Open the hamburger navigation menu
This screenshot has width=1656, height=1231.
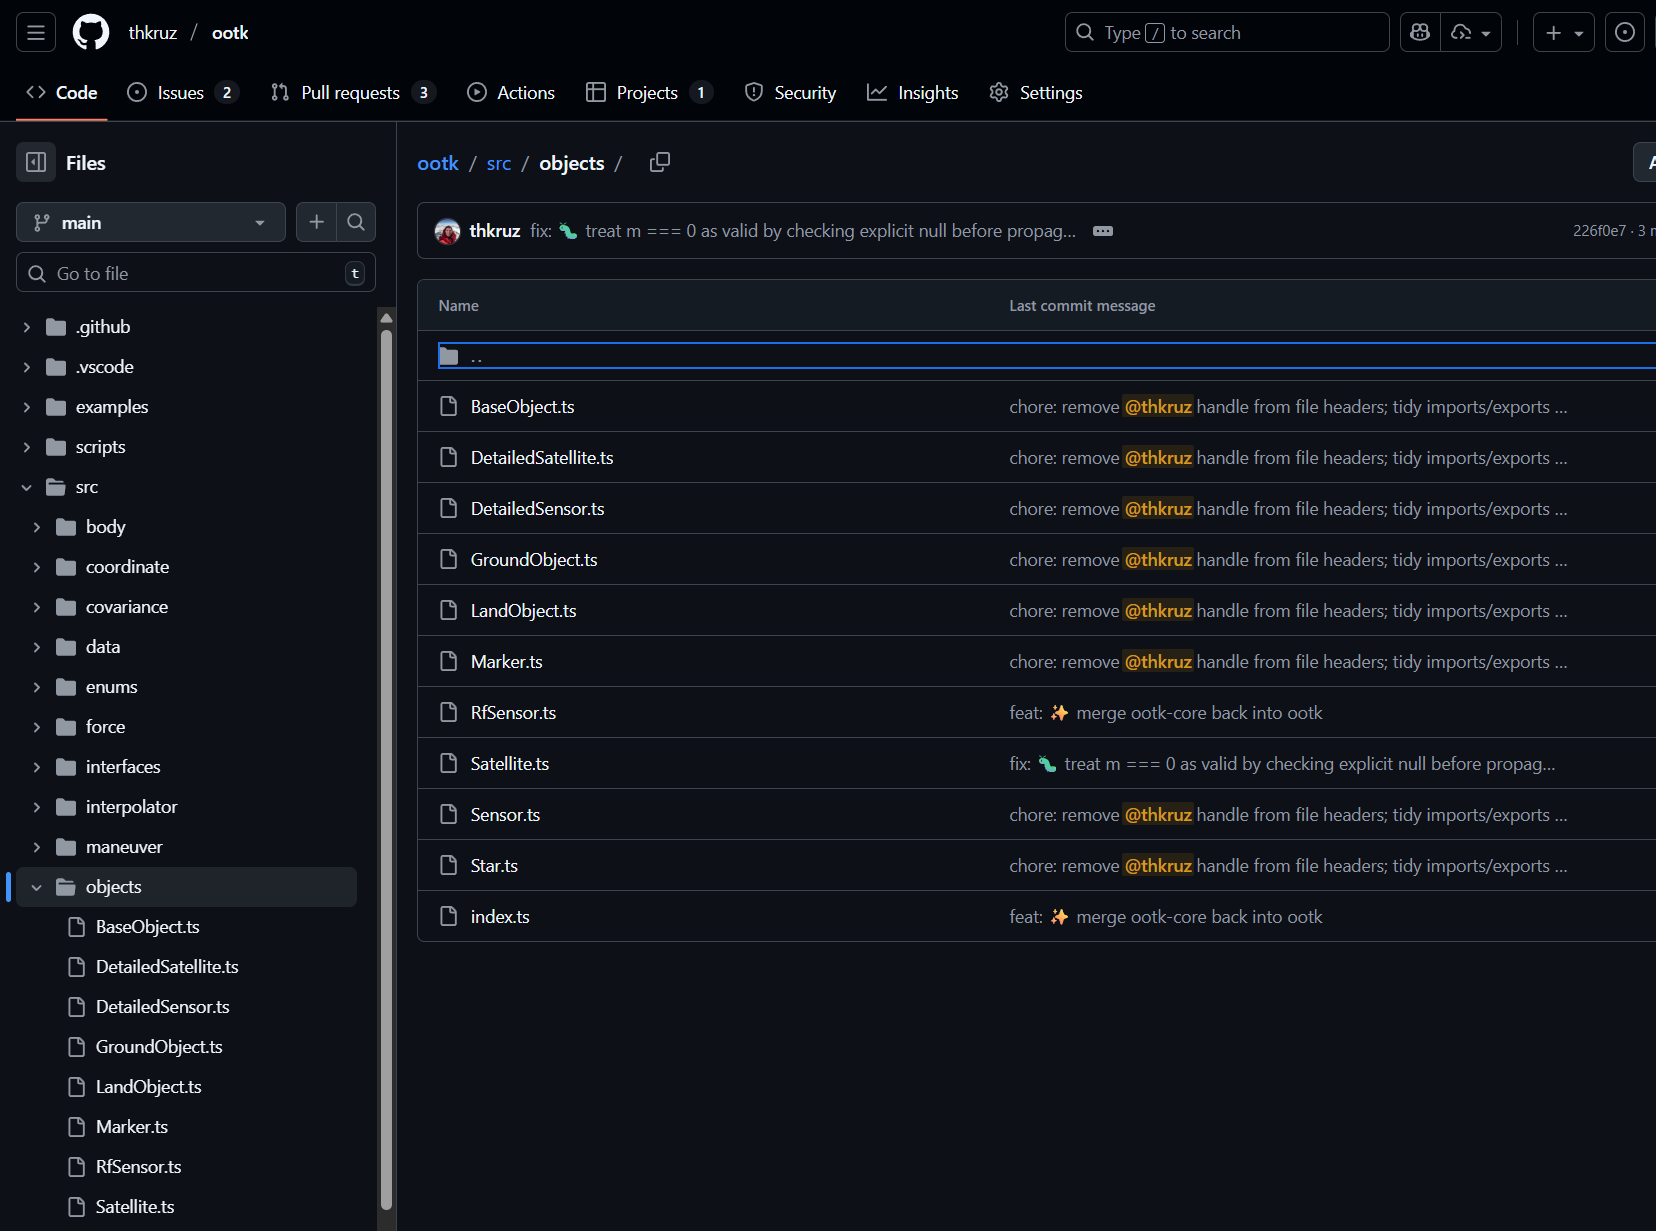[36, 33]
